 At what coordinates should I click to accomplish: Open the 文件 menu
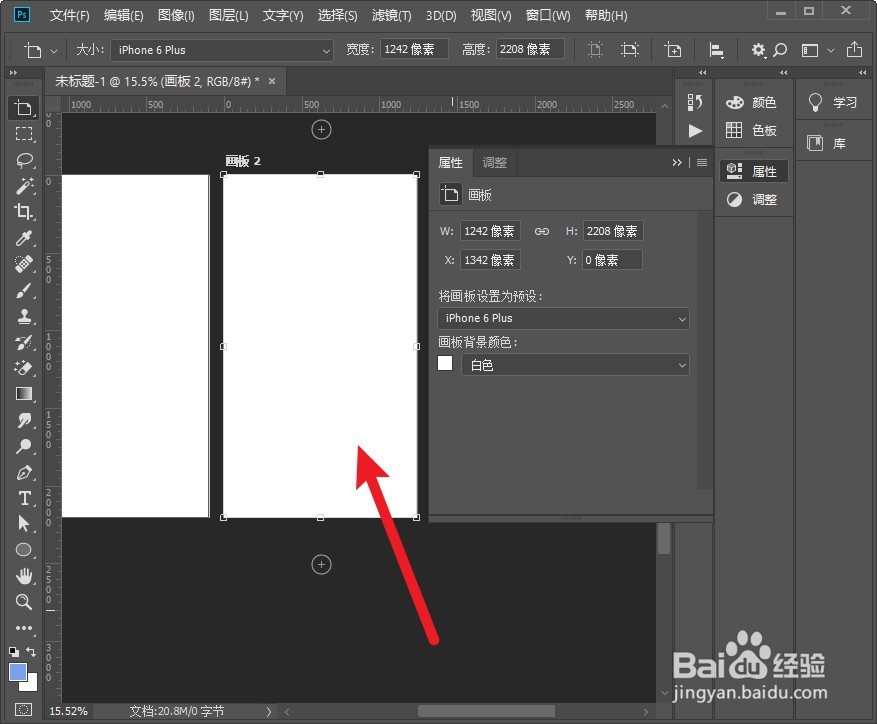pos(69,15)
